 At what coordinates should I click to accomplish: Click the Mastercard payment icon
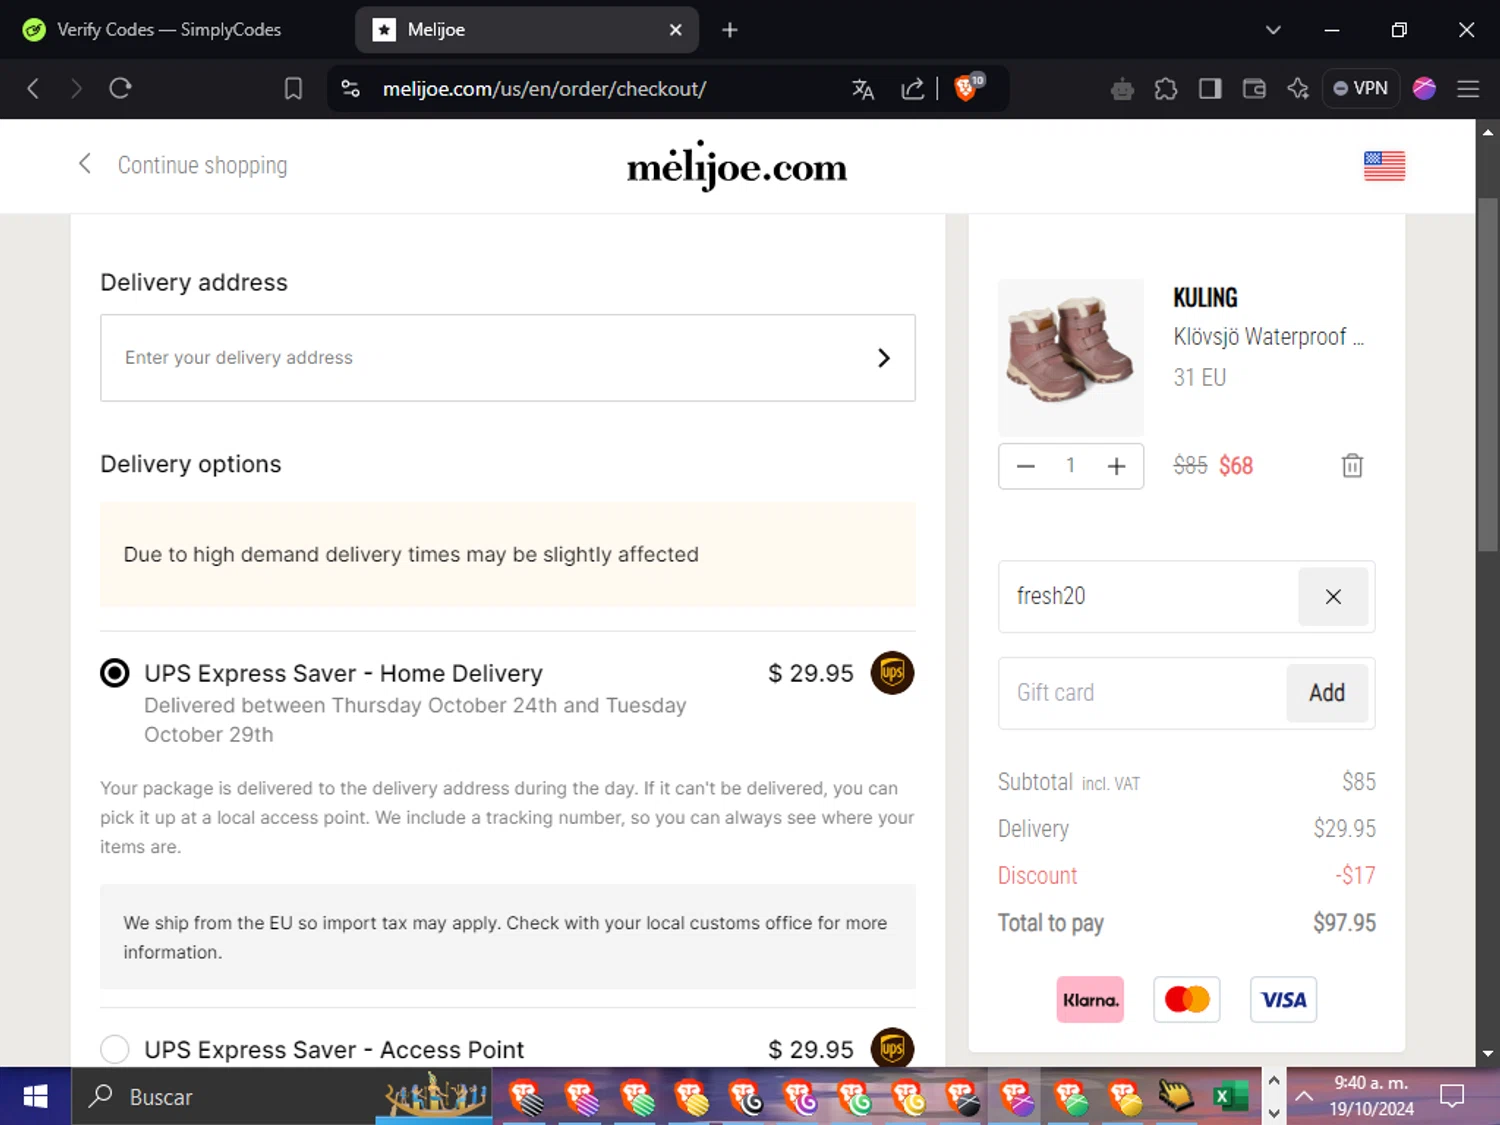point(1187,1000)
